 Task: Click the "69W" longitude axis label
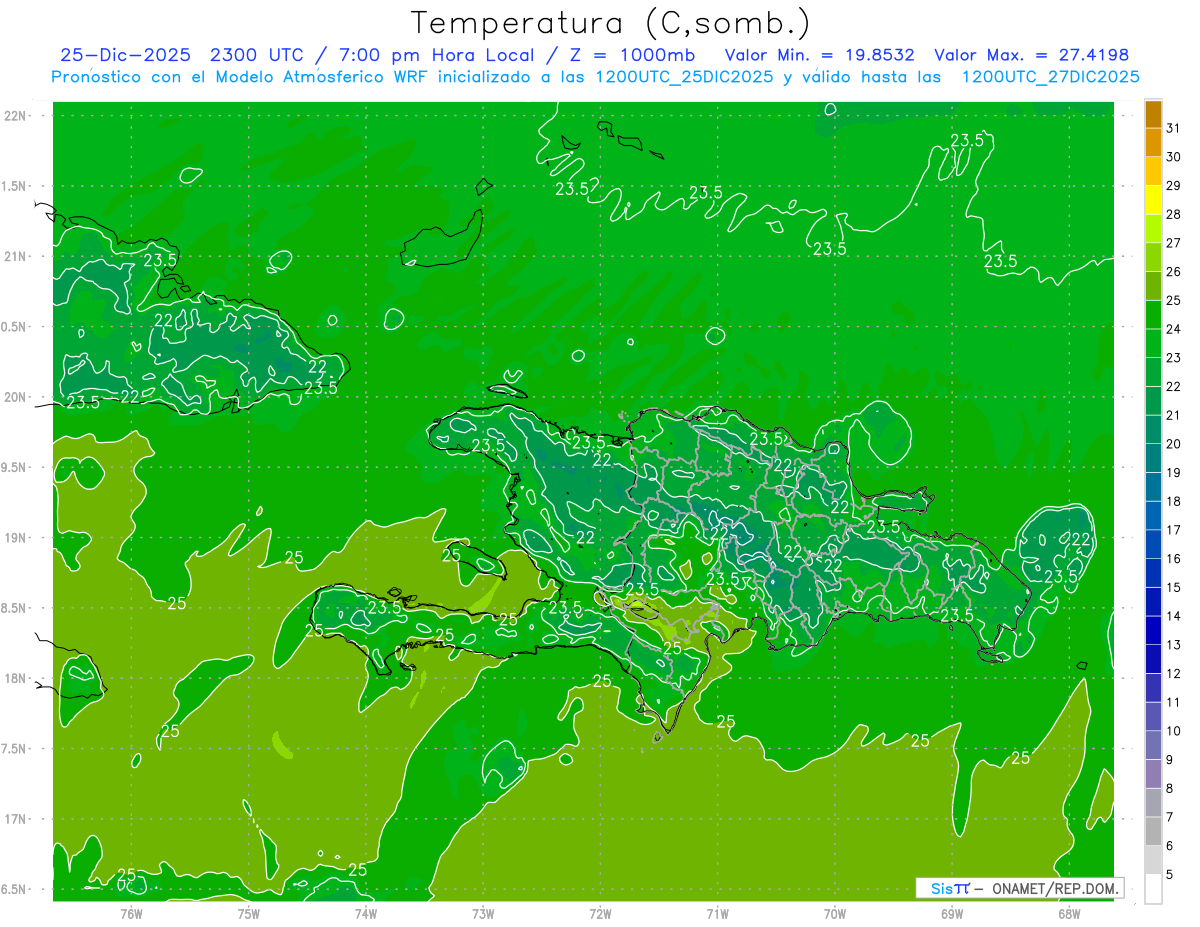coord(952,913)
